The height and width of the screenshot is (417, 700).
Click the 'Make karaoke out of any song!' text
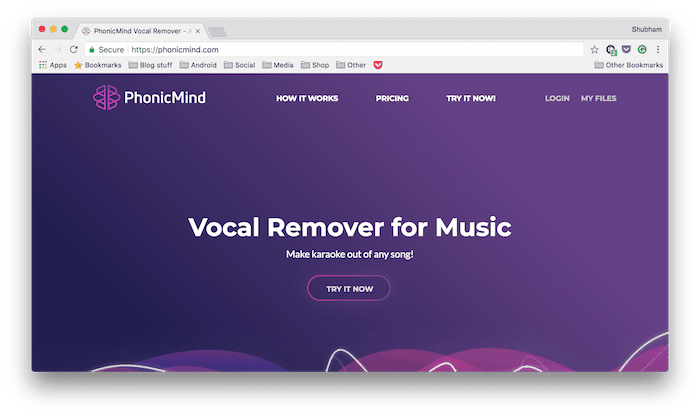point(350,254)
